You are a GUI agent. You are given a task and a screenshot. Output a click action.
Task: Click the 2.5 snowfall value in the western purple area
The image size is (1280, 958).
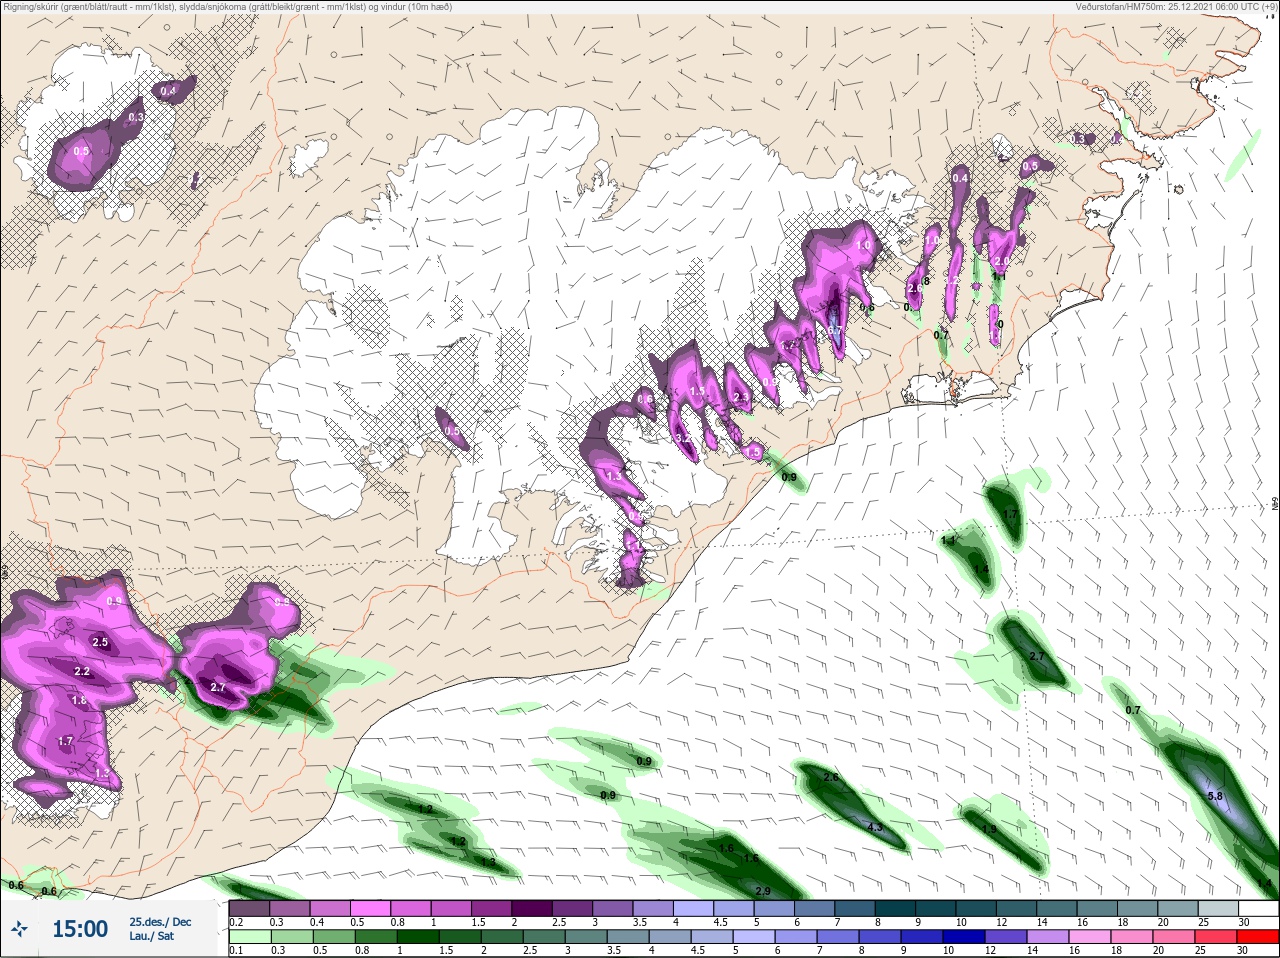point(100,642)
